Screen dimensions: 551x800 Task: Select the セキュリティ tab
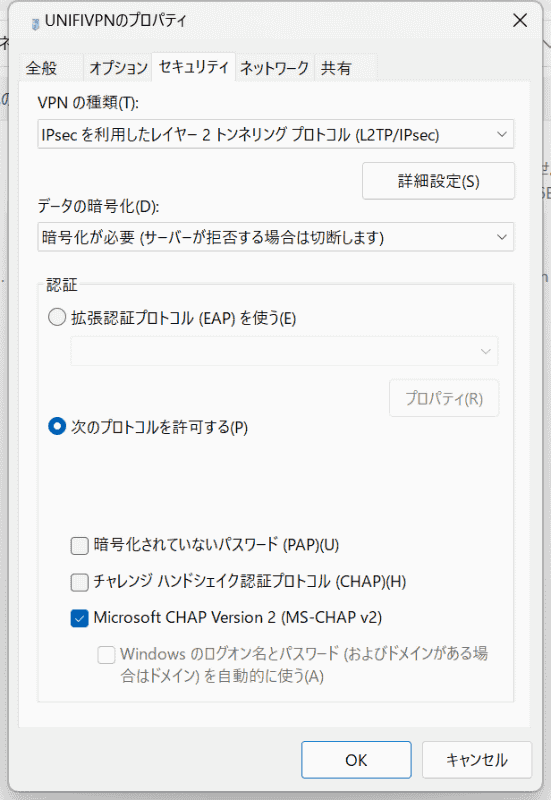(193, 67)
